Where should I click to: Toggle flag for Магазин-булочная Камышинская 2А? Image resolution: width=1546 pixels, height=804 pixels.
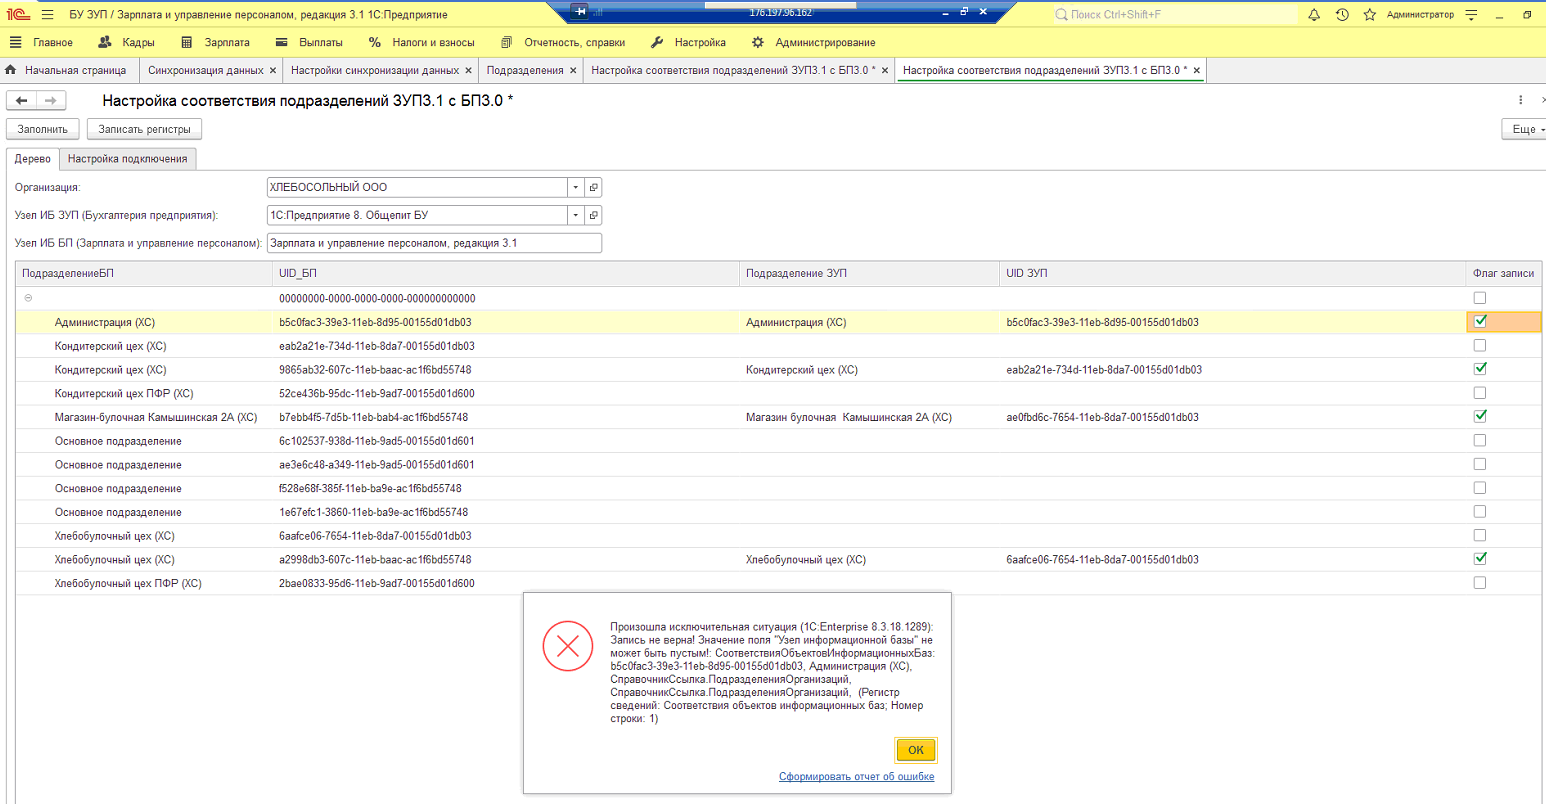click(x=1480, y=416)
